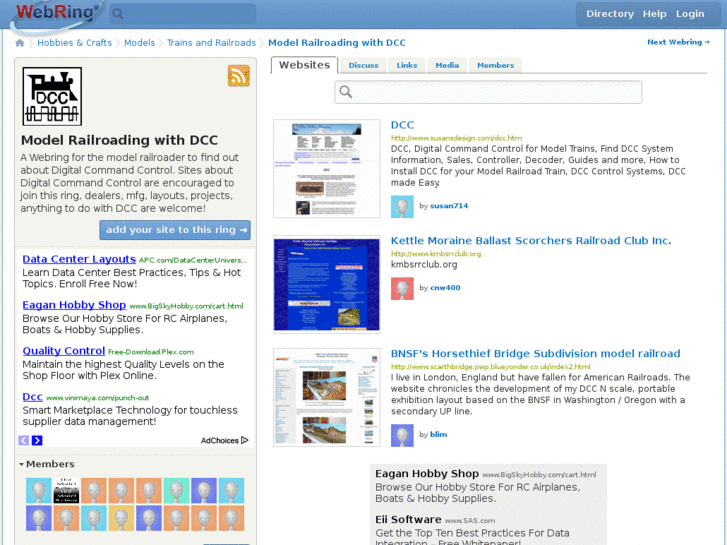Focus the top header search field
The image size is (727, 545).
coord(183,13)
